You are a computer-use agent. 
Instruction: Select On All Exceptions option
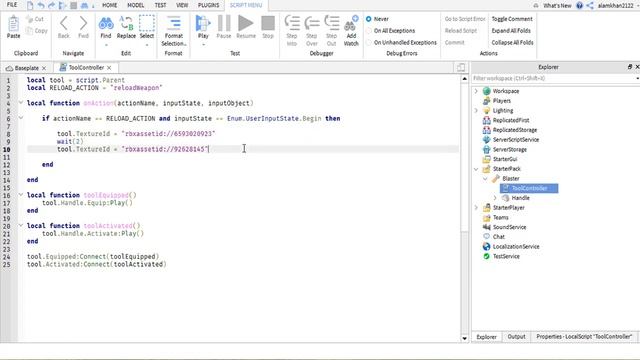[x=369, y=31]
